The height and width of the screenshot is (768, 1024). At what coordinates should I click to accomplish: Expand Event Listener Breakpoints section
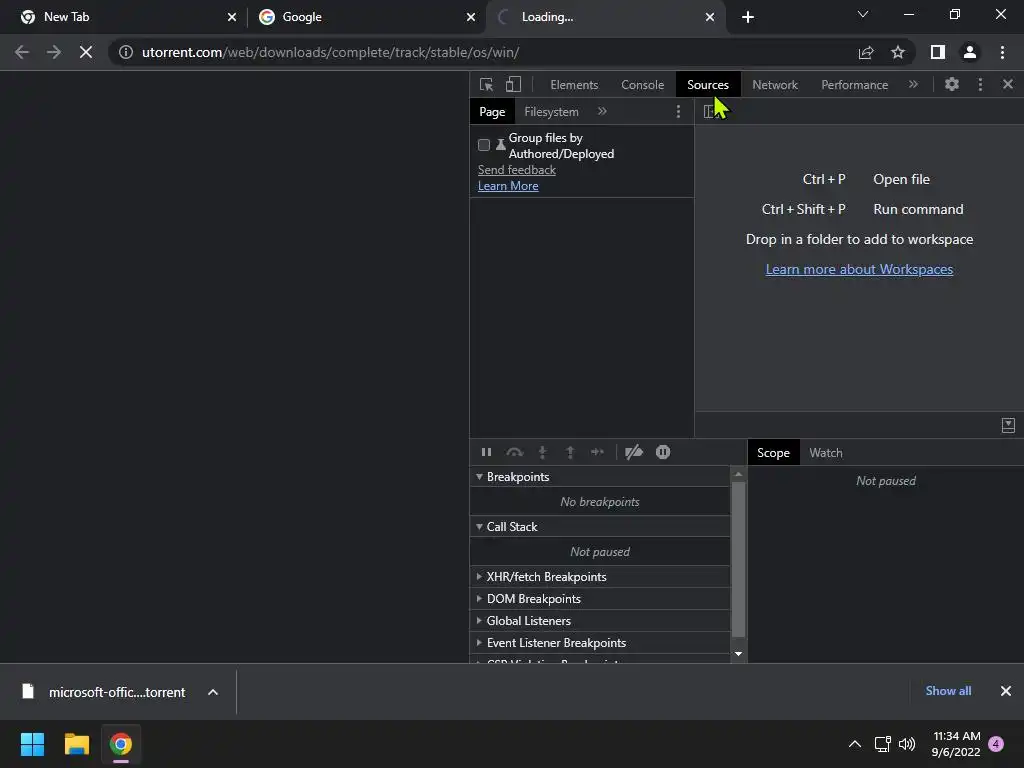click(600, 643)
